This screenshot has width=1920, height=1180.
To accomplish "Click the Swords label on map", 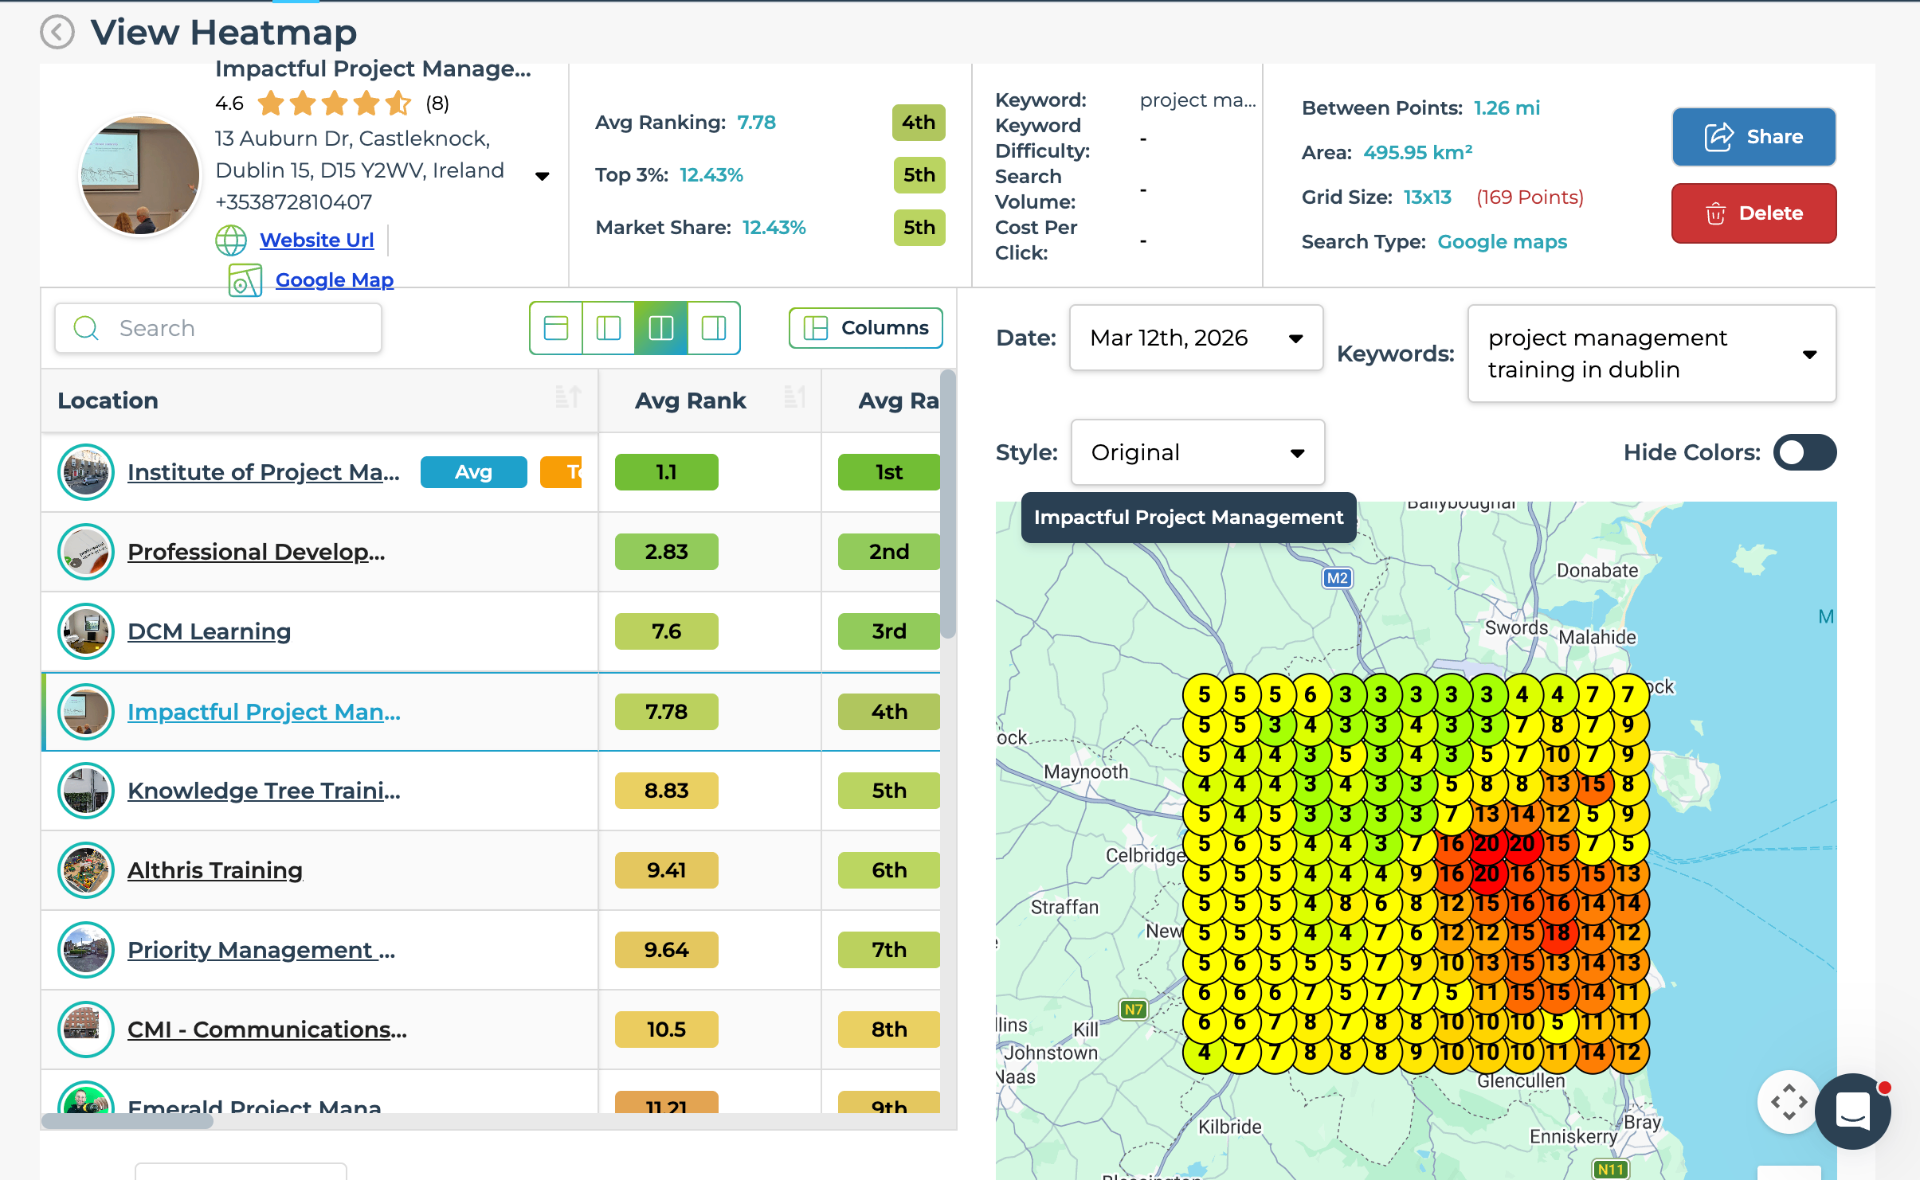I will click(x=1515, y=628).
